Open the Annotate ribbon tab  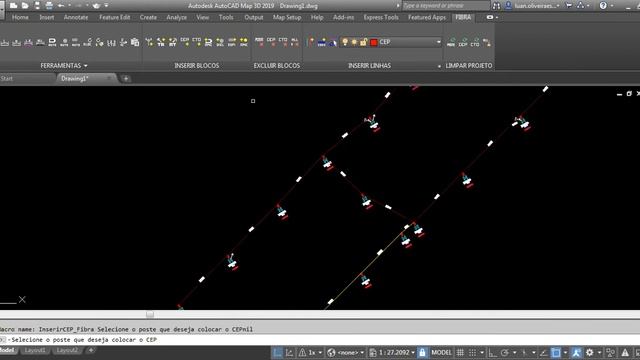76,17
